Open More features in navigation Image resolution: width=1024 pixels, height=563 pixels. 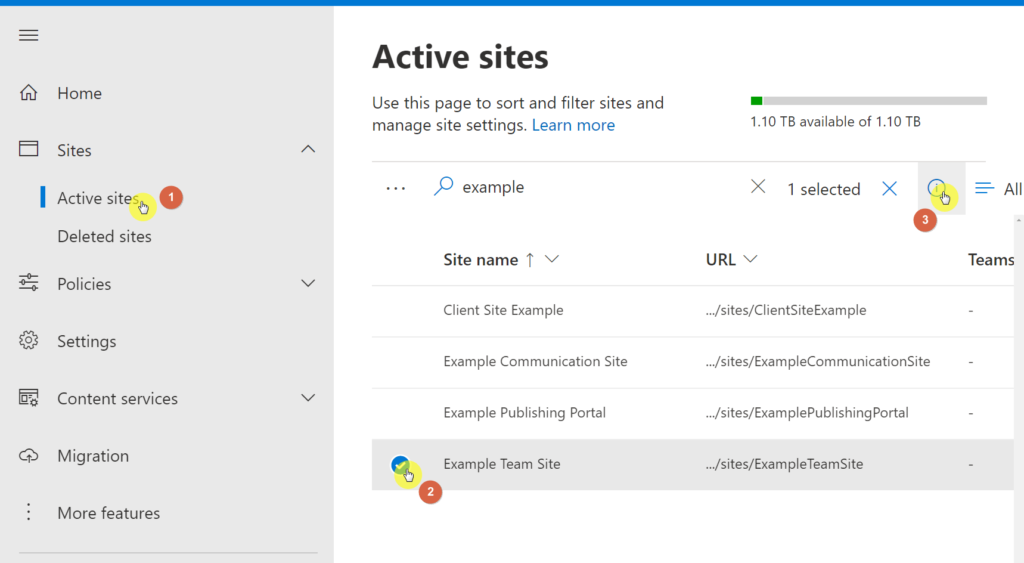point(108,513)
